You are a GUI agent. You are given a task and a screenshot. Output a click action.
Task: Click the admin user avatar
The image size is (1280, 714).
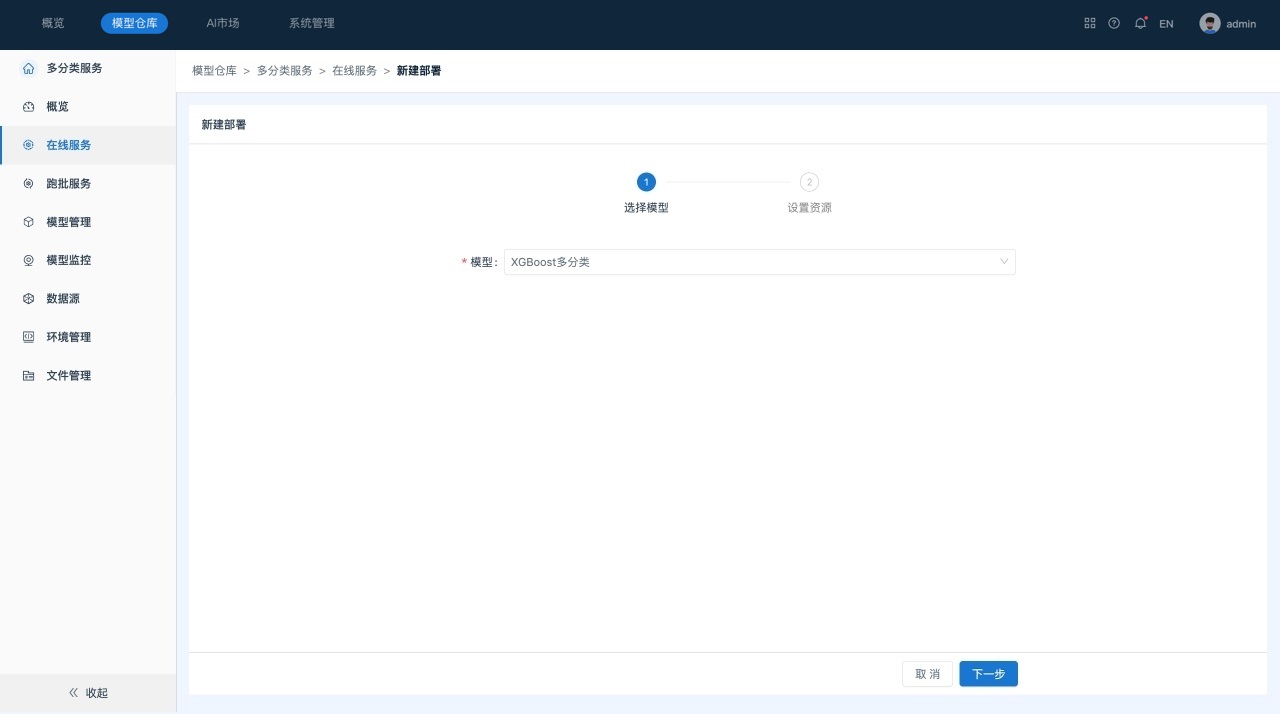(1210, 23)
